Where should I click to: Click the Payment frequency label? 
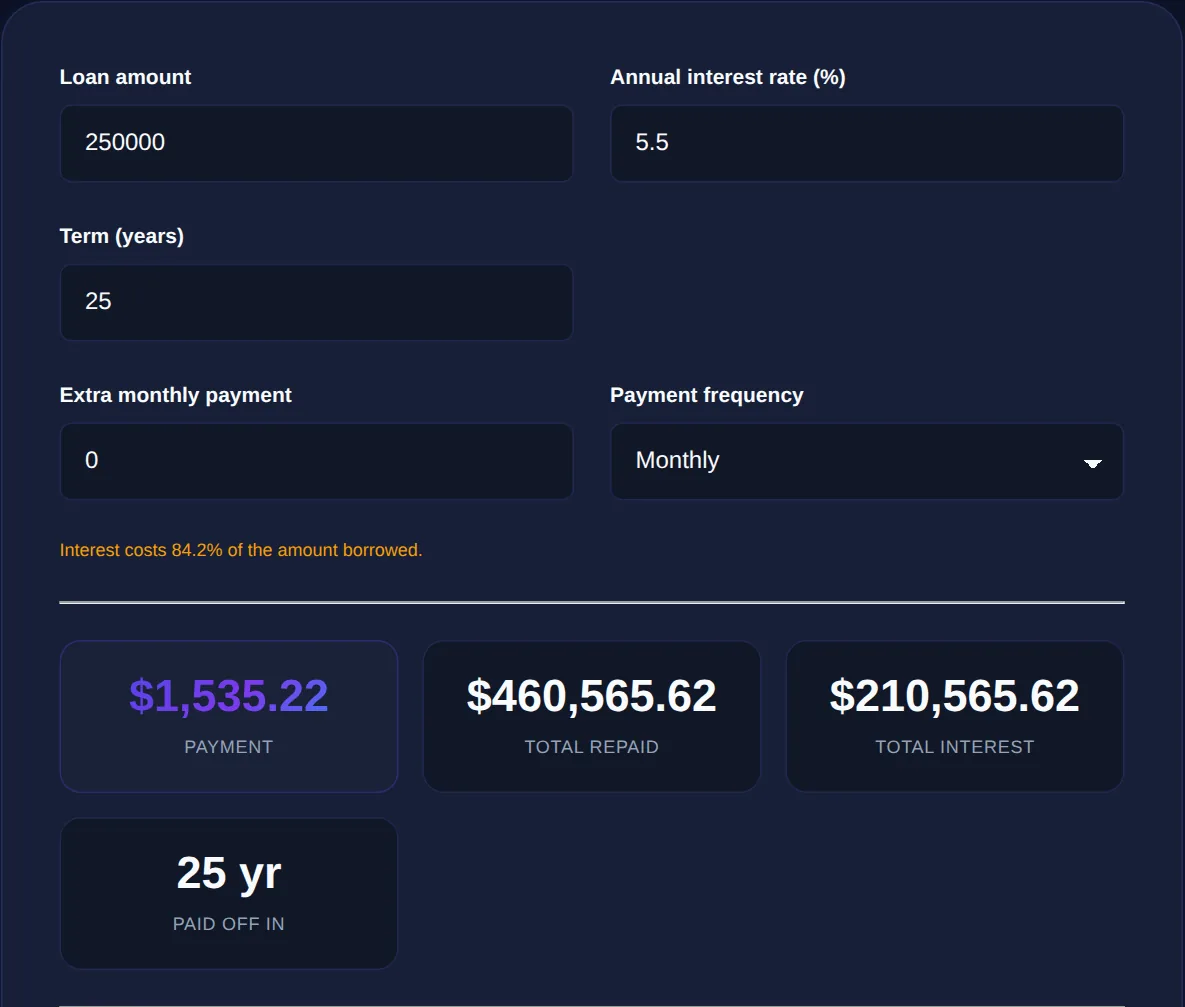707,395
